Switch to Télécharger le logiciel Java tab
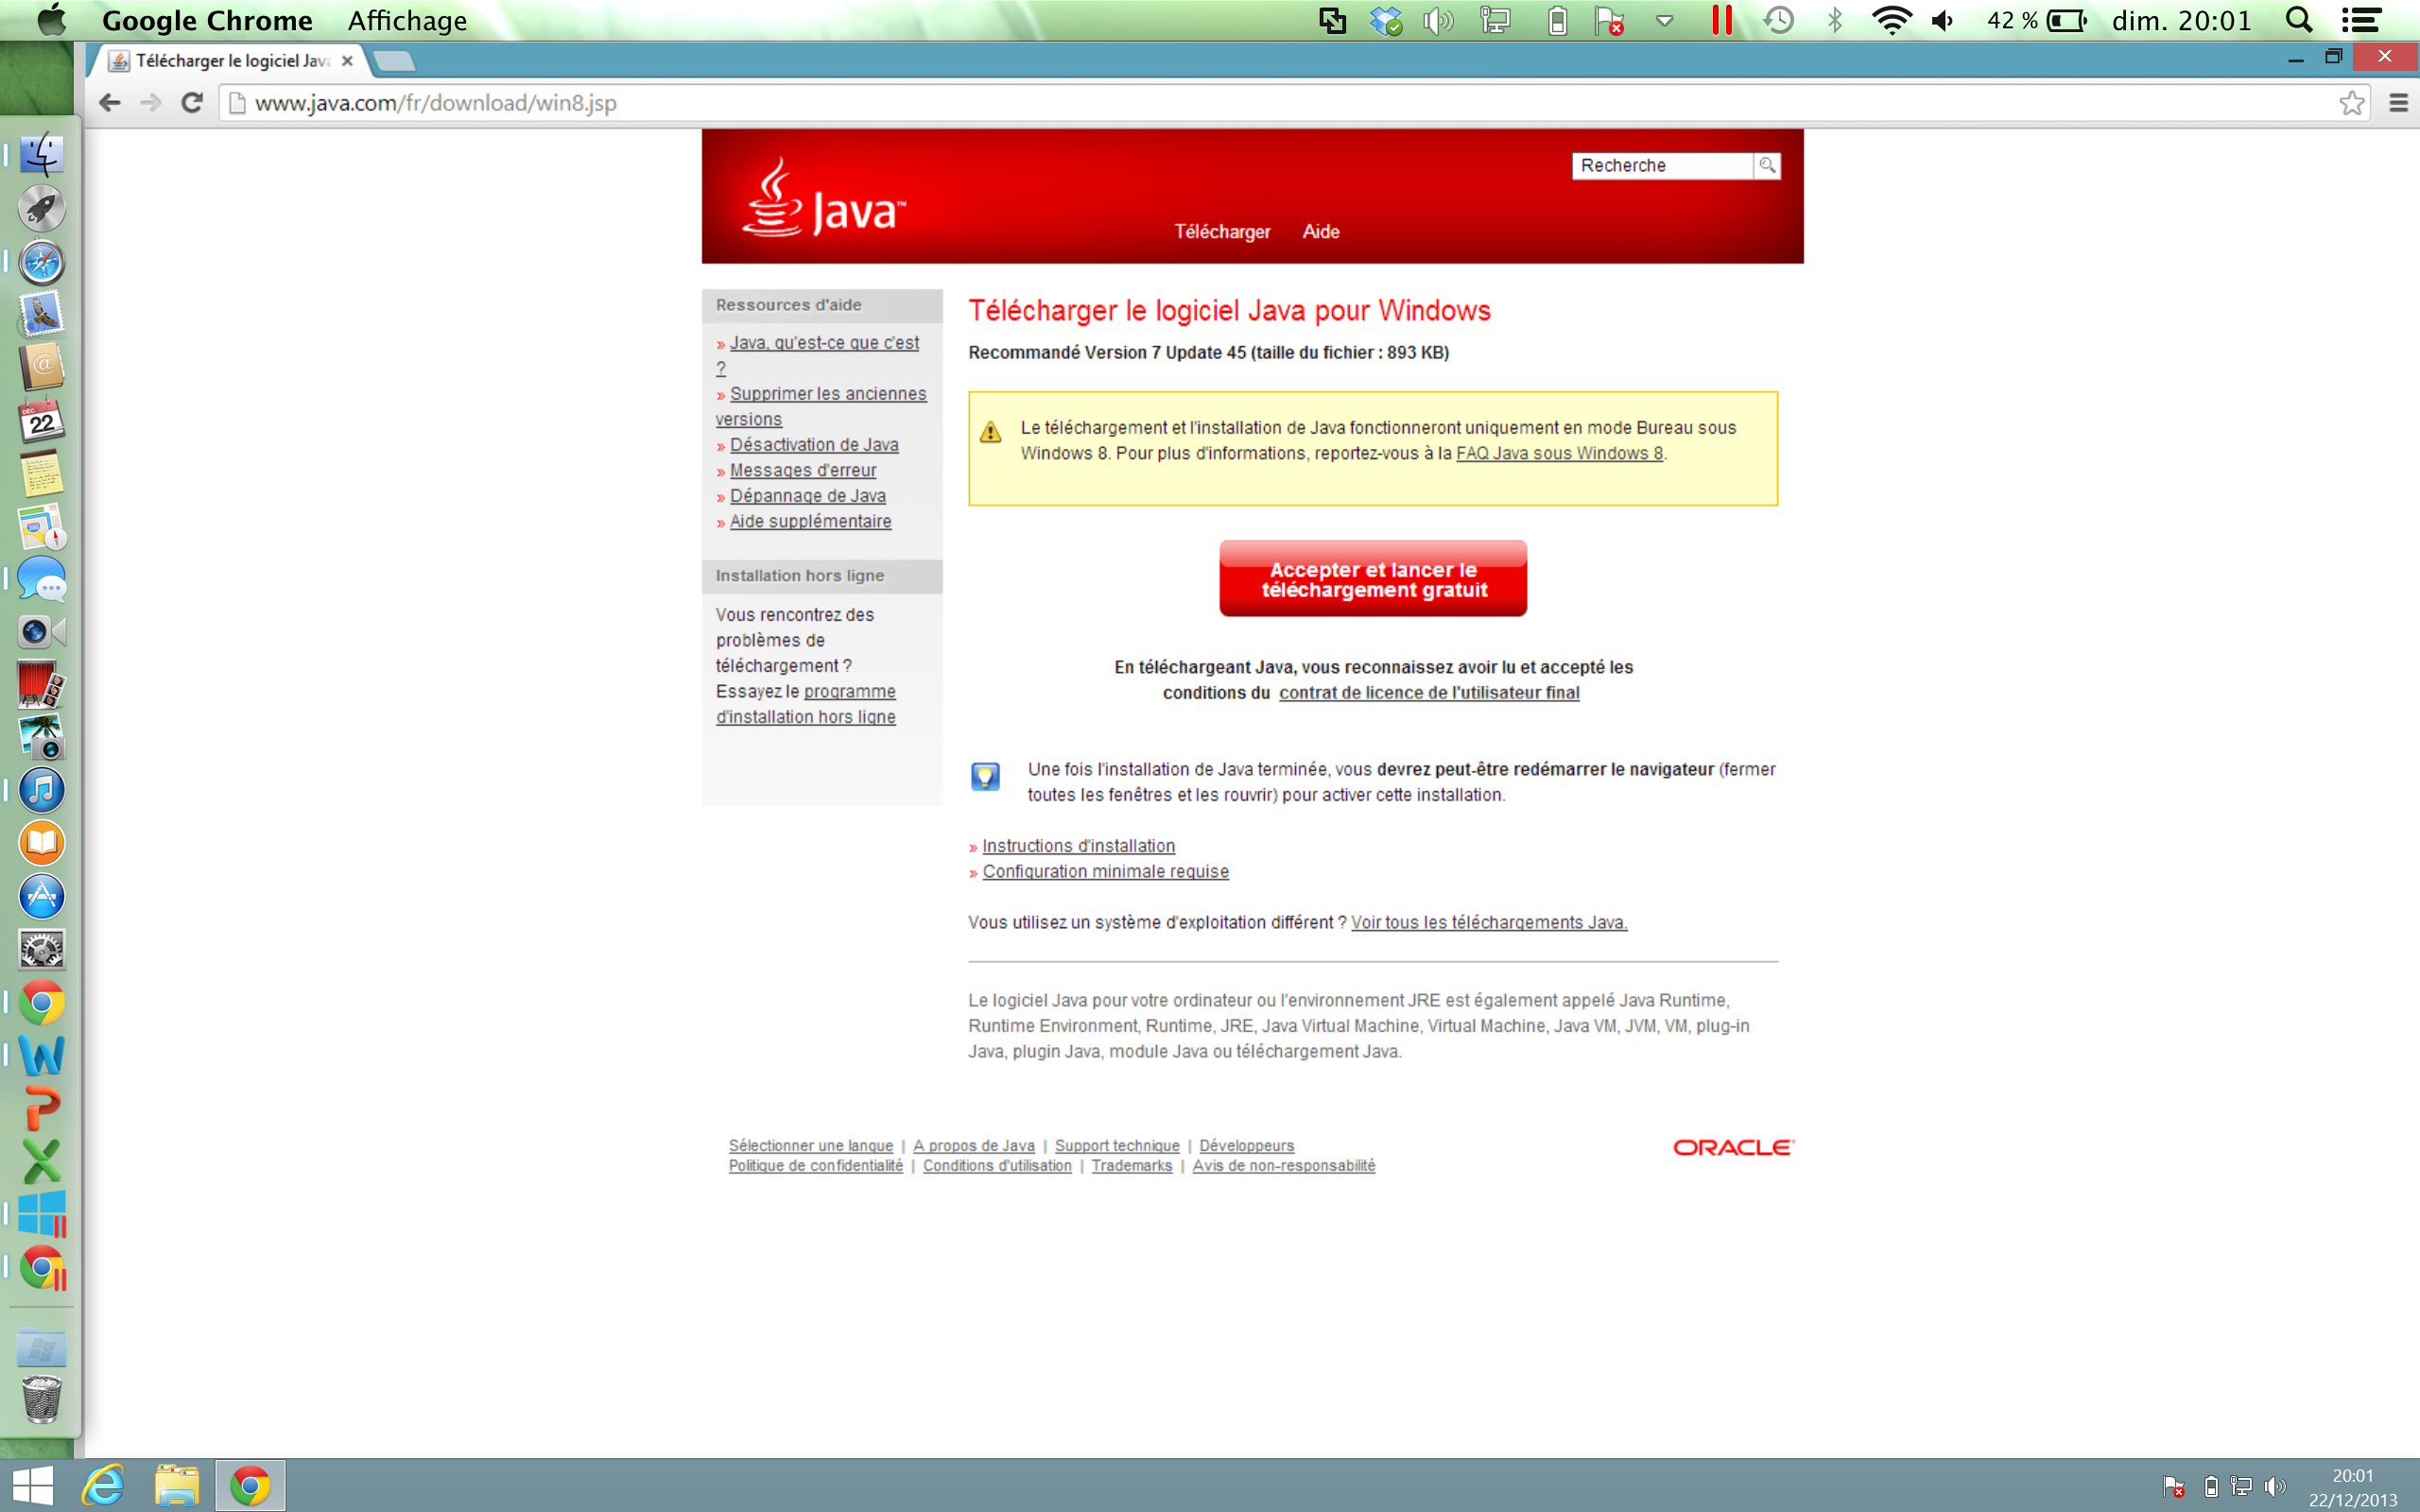The image size is (2420, 1512). click(232, 61)
